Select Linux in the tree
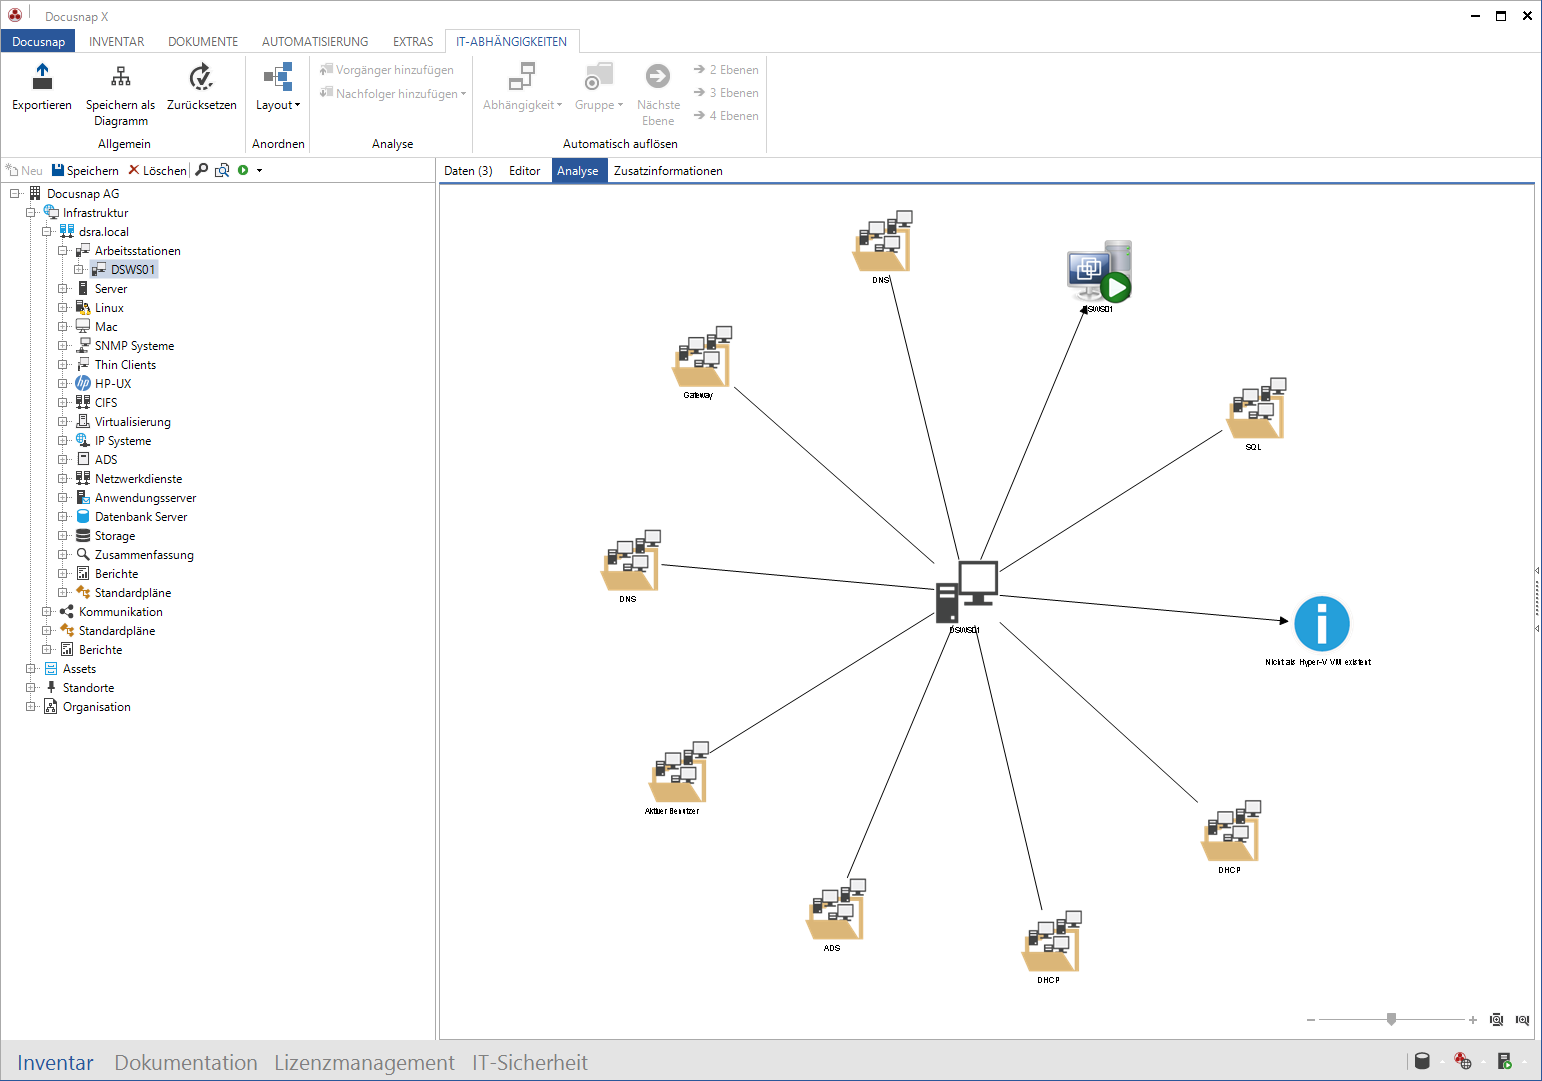 click(109, 308)
